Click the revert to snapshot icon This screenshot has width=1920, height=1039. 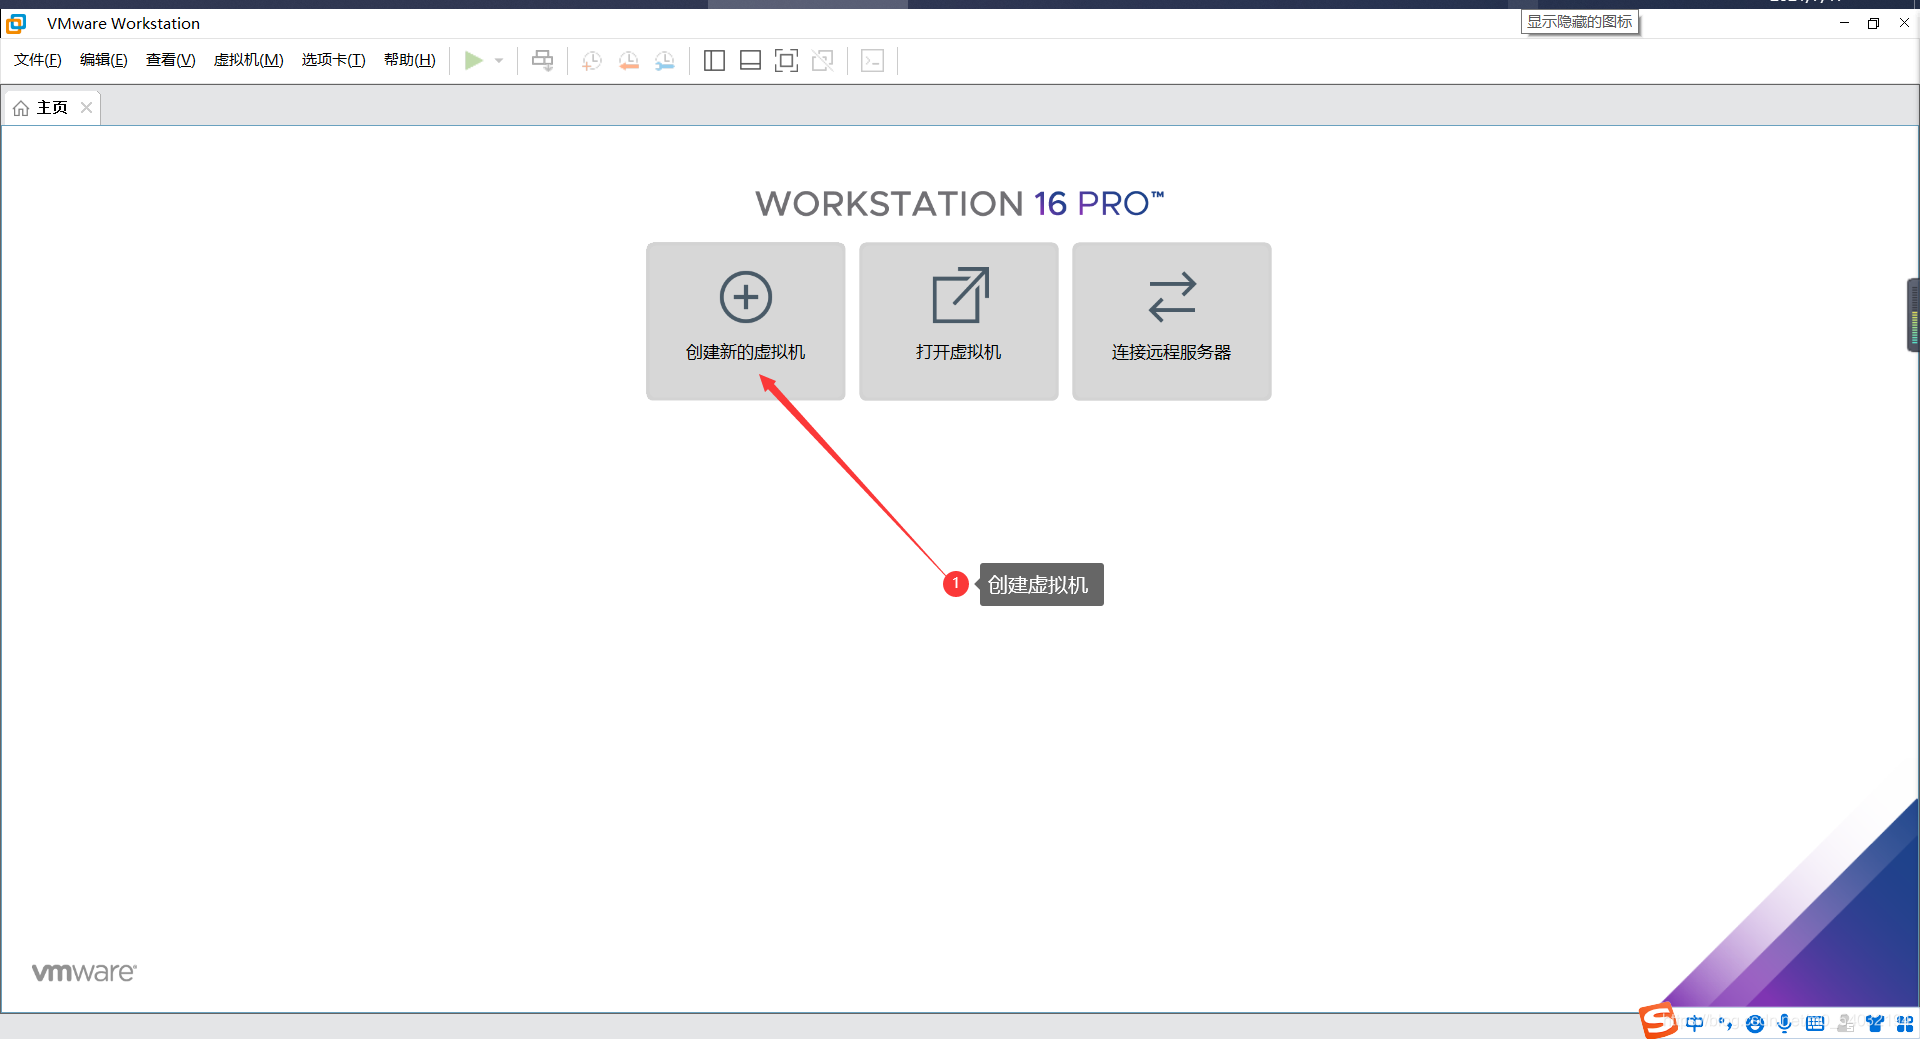[x=628, y=61]
